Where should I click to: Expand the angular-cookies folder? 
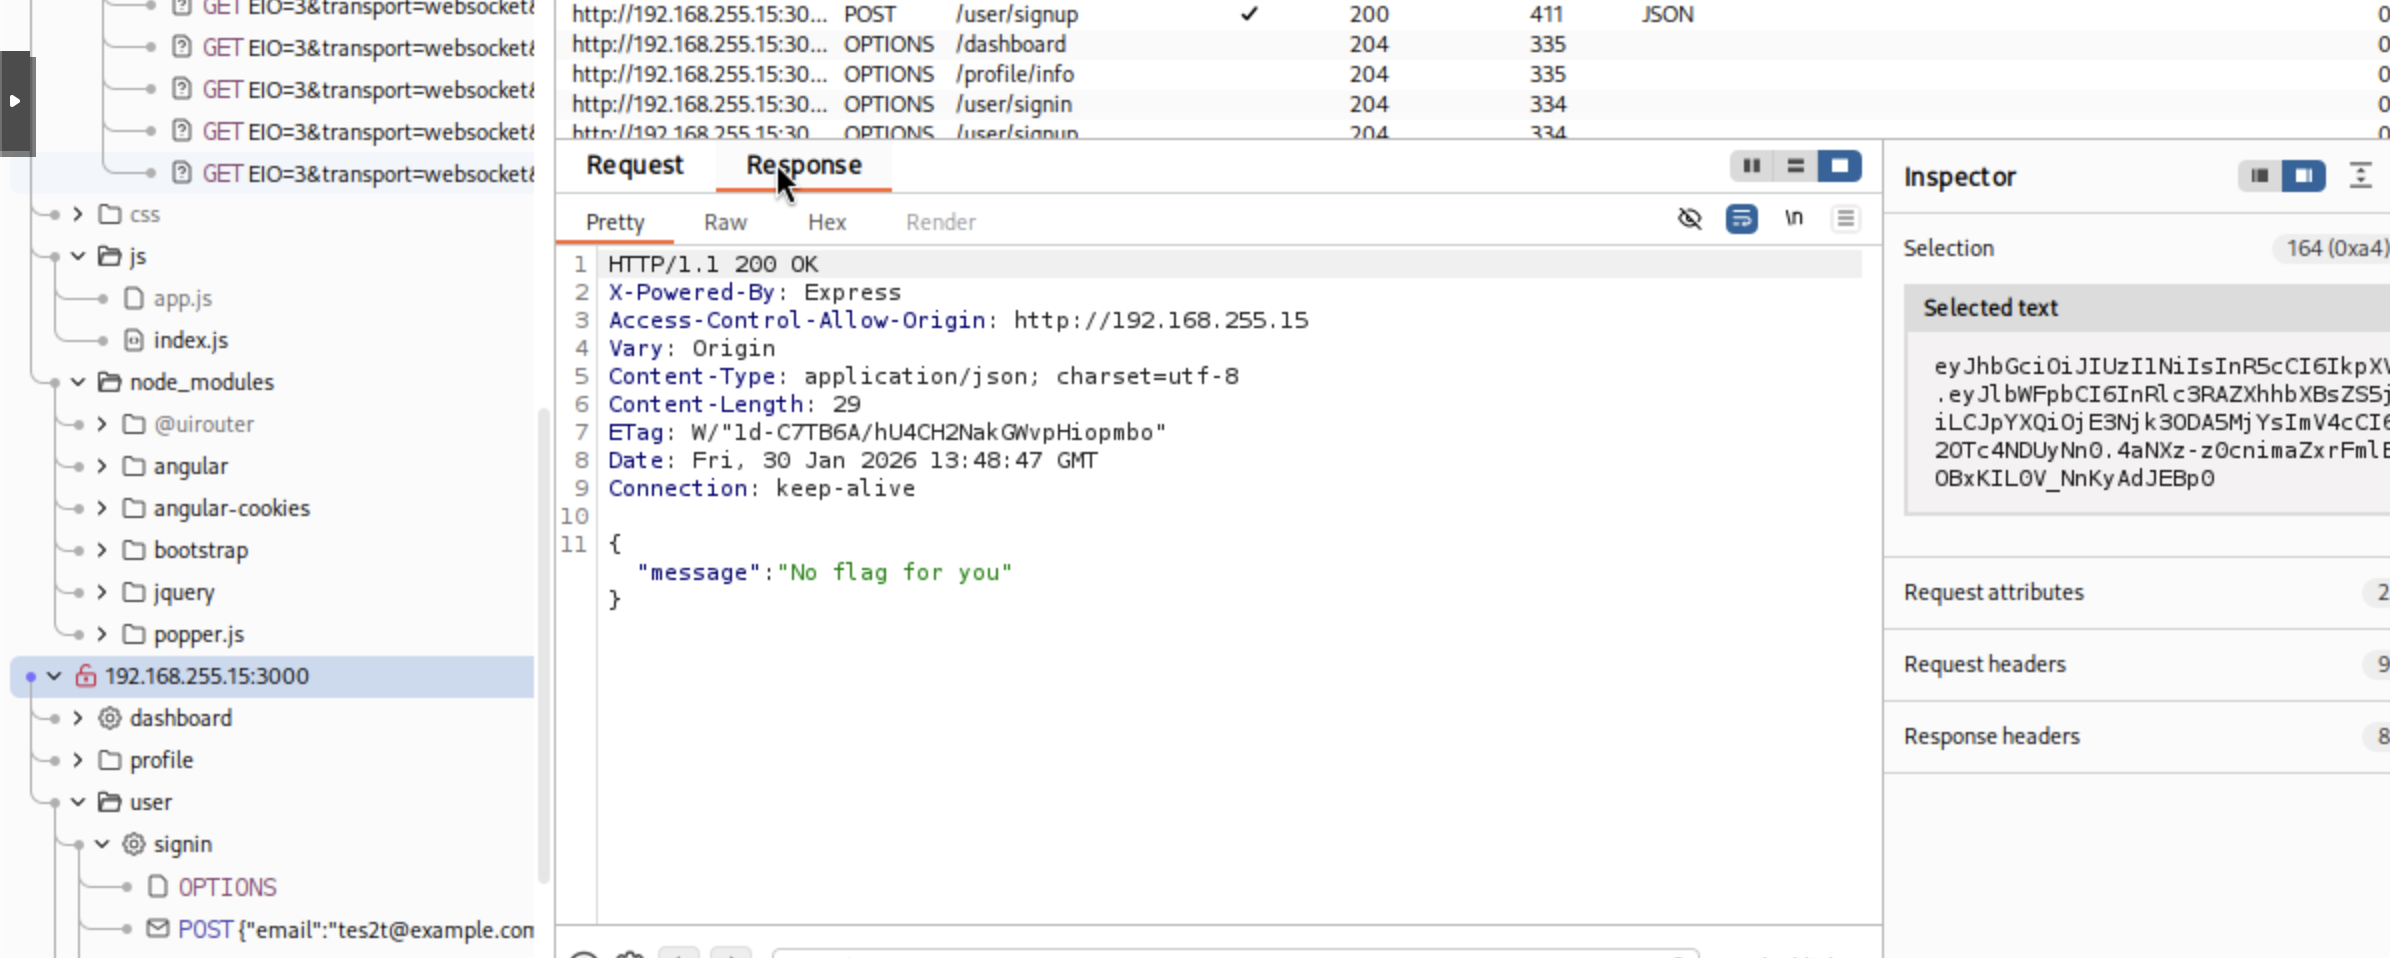click(x=102, y=508)
